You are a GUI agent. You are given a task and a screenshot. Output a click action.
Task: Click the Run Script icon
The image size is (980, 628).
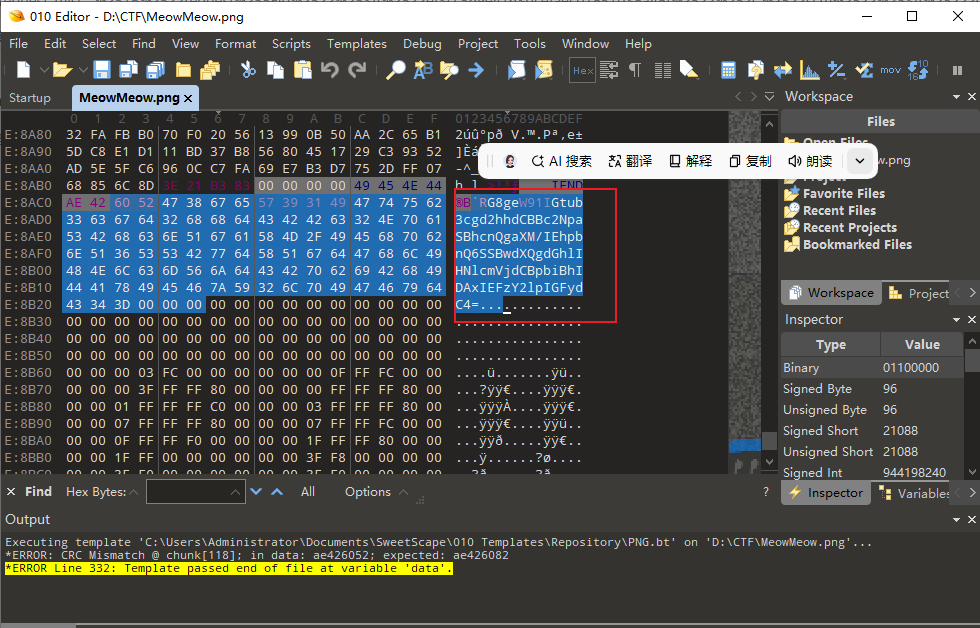coord(516,70)
